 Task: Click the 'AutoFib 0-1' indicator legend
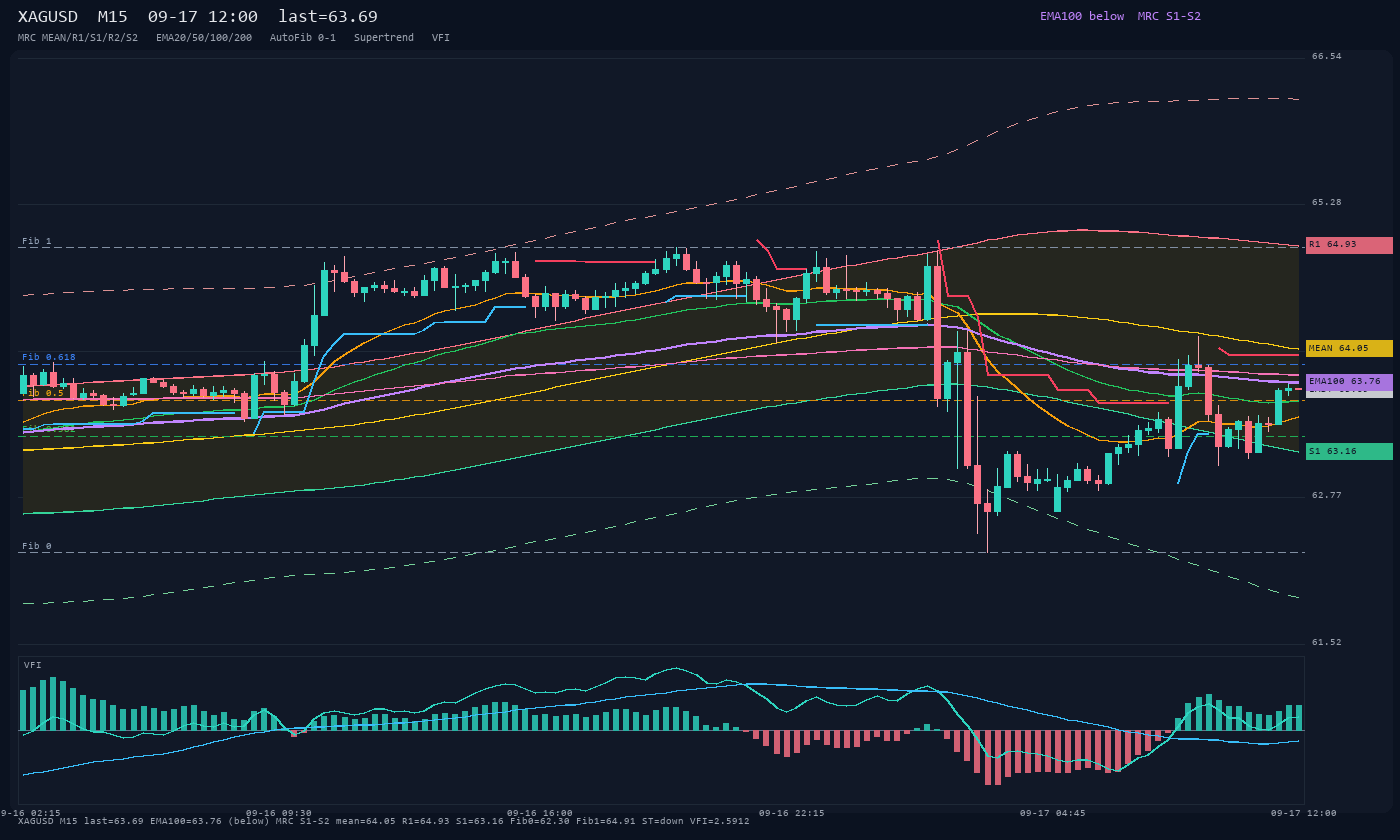[303, 38]
